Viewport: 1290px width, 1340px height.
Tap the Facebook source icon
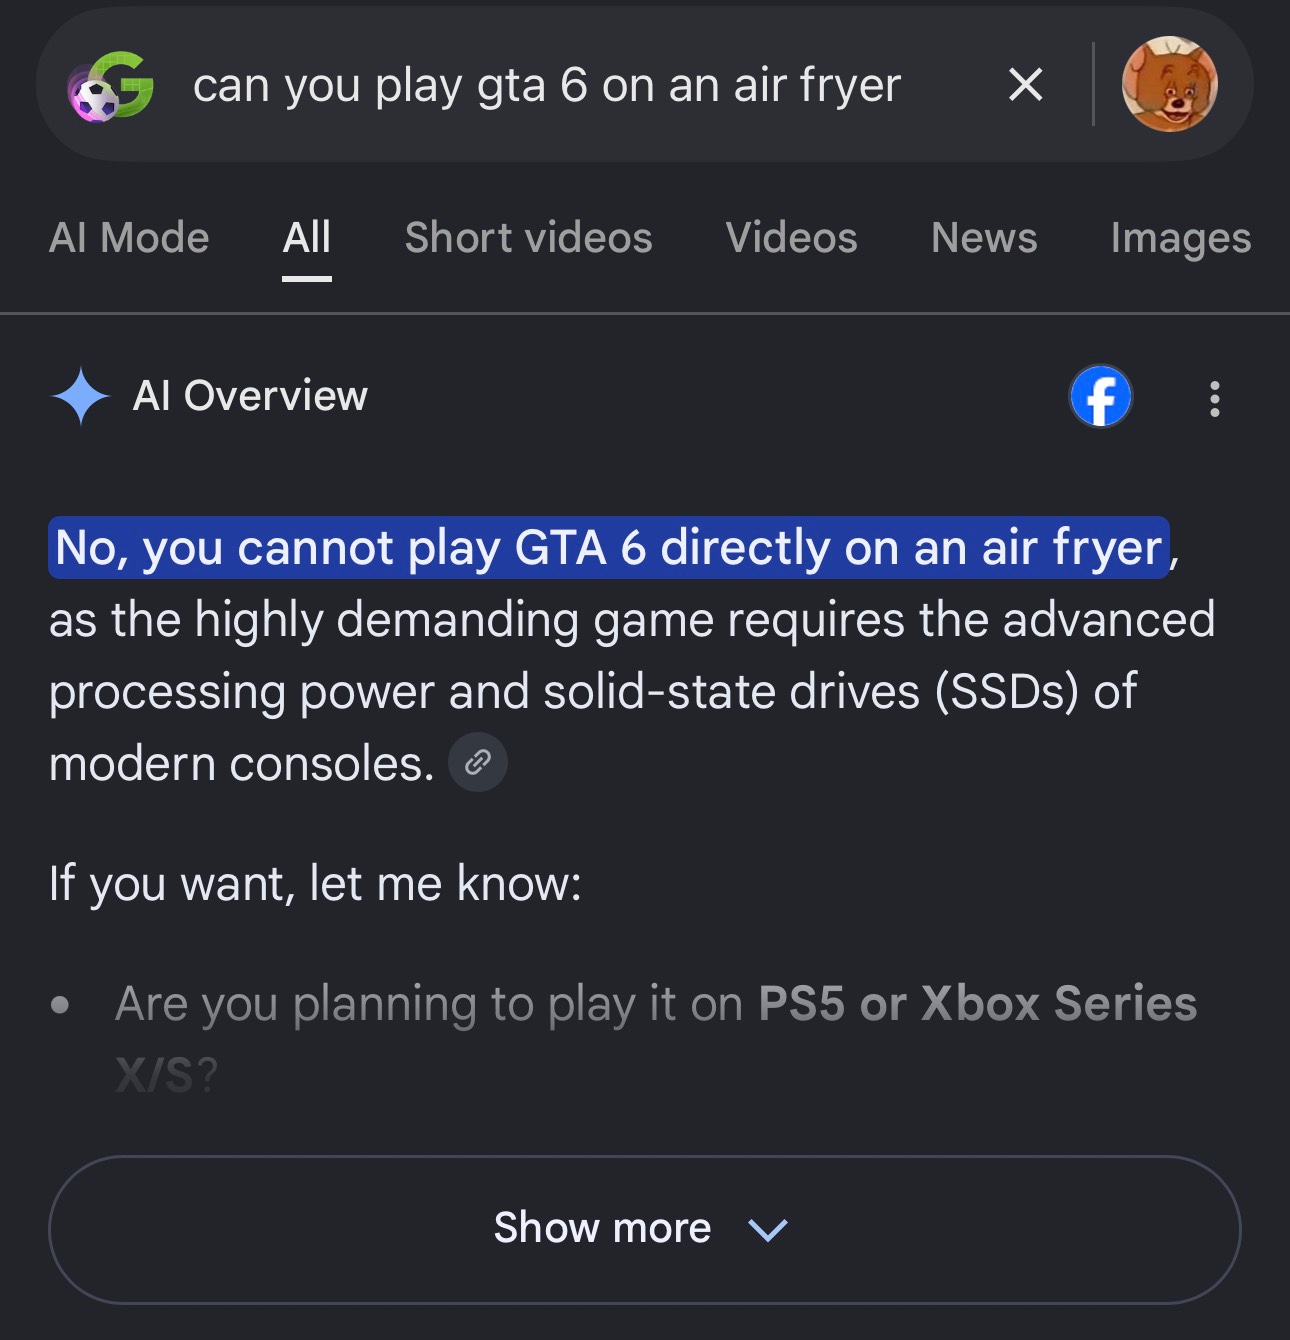coord(1100,397)
